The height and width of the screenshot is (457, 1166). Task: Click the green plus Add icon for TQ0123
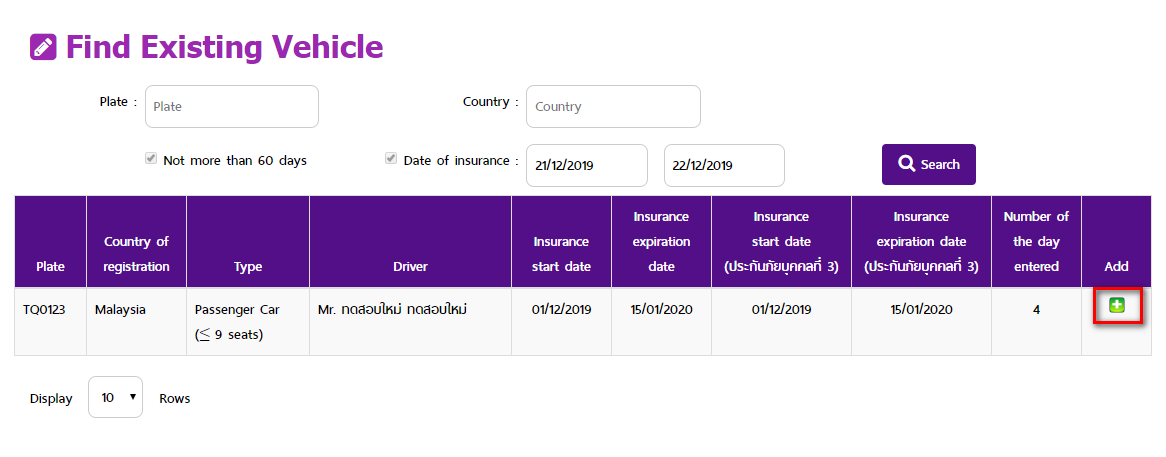(1116, 305)
